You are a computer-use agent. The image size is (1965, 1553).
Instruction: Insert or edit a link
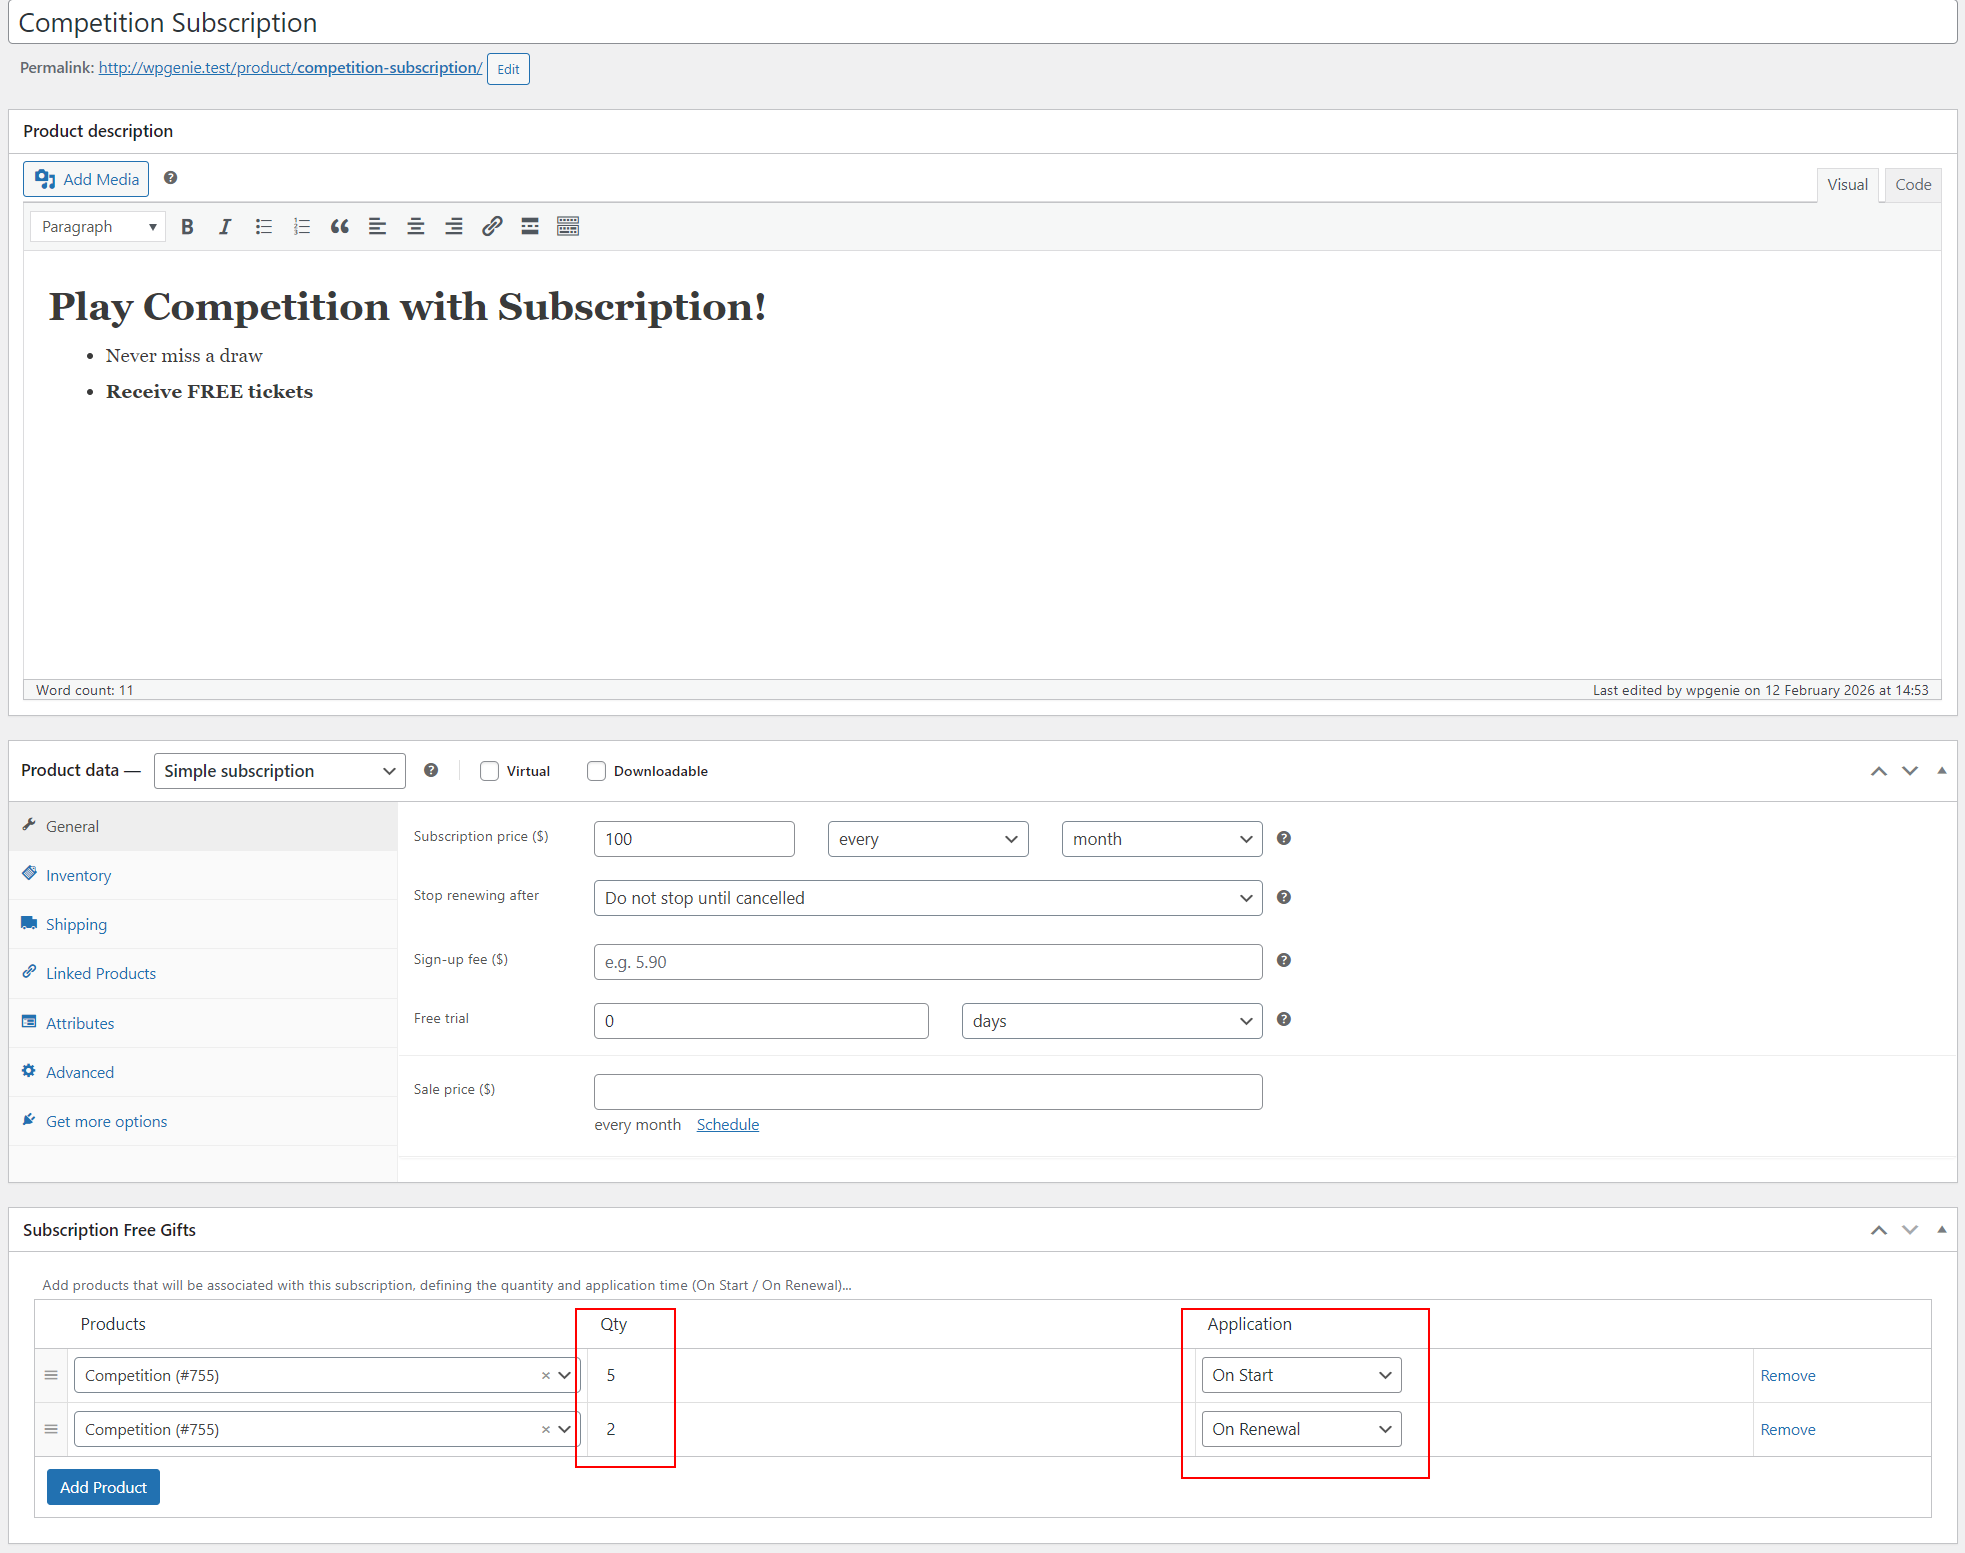492,227
